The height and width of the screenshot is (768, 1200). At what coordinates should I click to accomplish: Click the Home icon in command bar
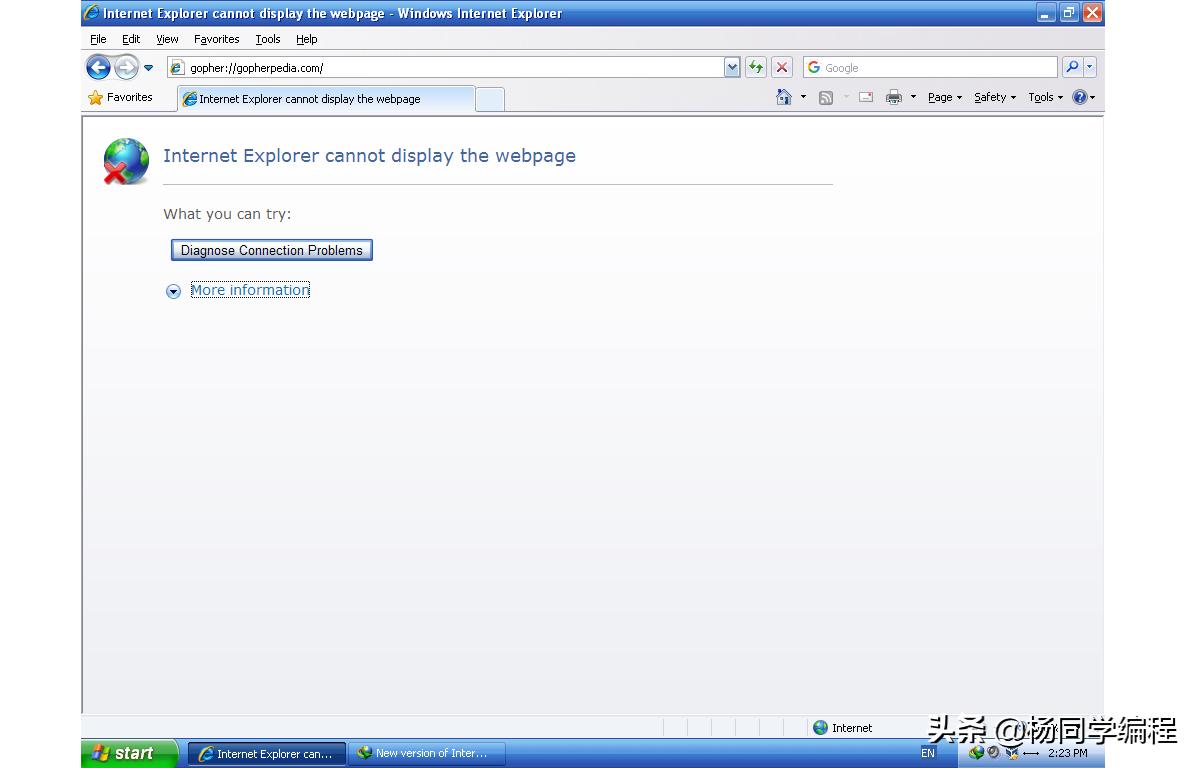[784, 97]
